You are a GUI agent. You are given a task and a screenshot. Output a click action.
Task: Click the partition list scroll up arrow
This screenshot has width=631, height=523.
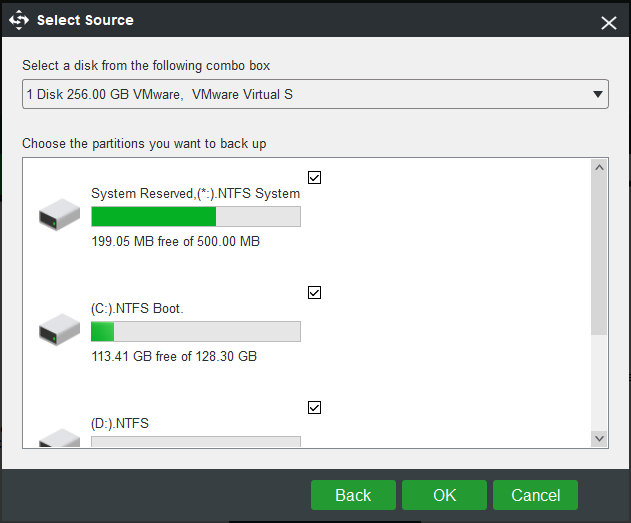[599, 167]
